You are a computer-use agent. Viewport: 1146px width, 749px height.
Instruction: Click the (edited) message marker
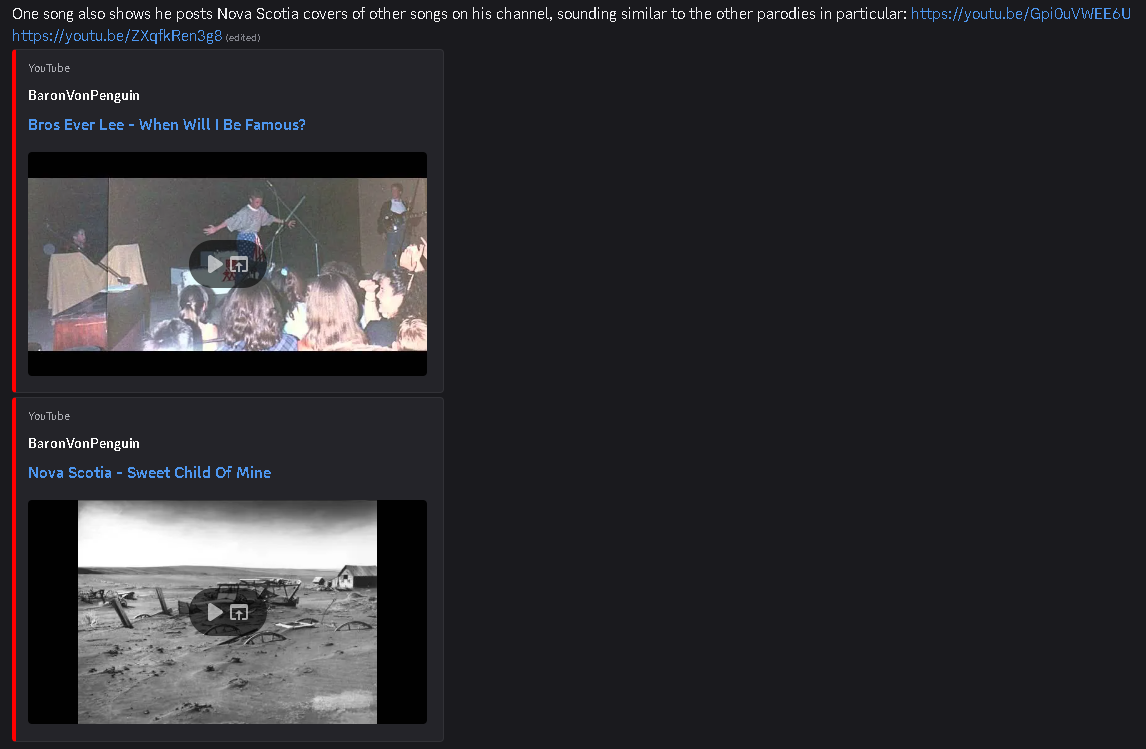pos(243,37)
